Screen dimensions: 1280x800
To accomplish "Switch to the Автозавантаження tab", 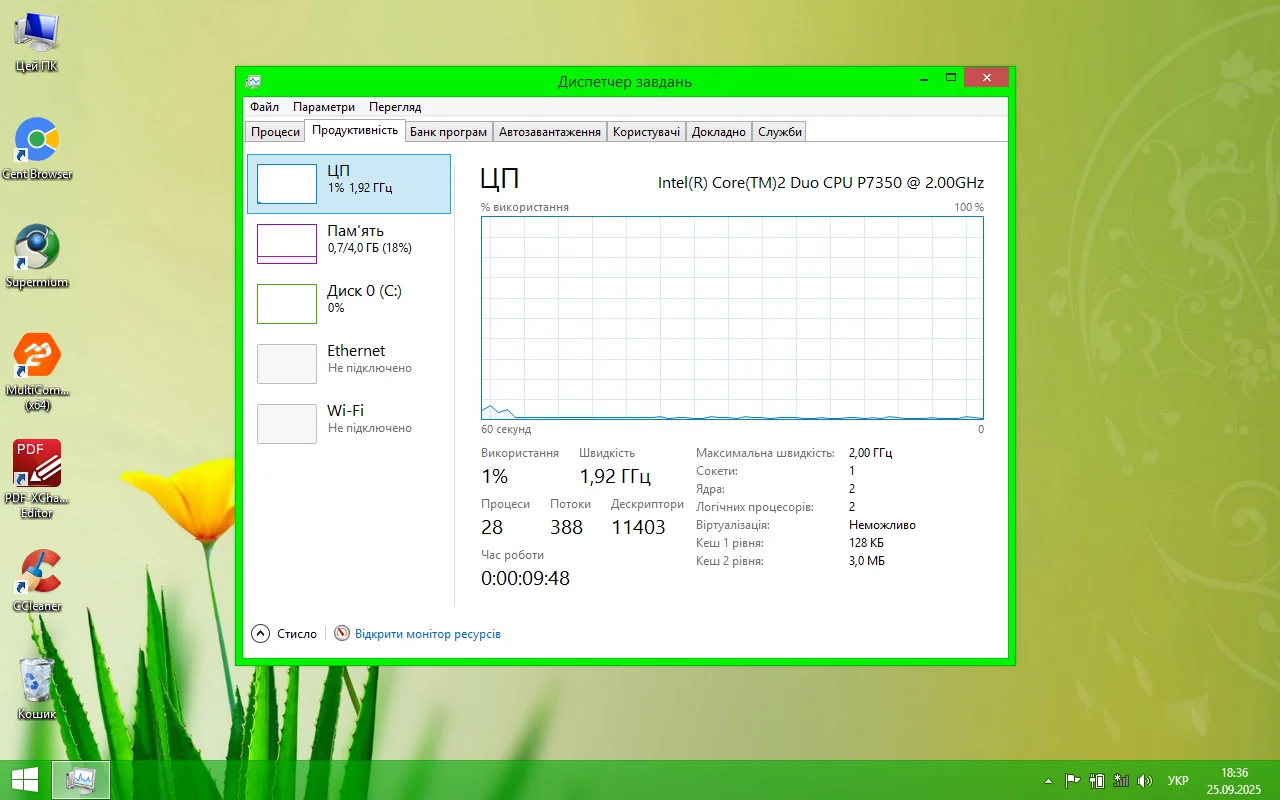I will point(549,132).
